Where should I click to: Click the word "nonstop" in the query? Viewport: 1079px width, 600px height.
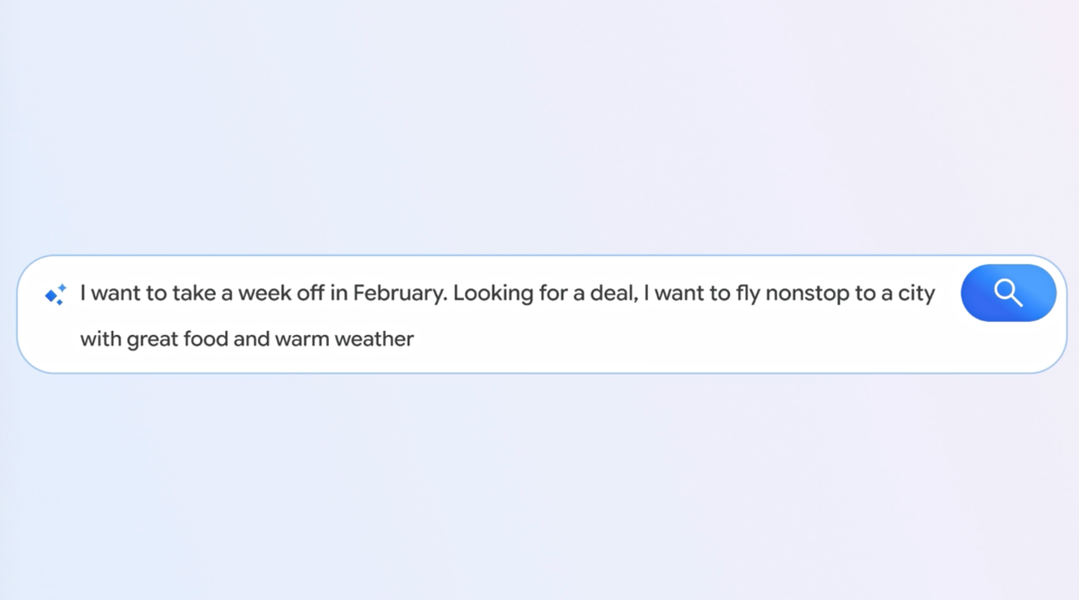point(807,294)
